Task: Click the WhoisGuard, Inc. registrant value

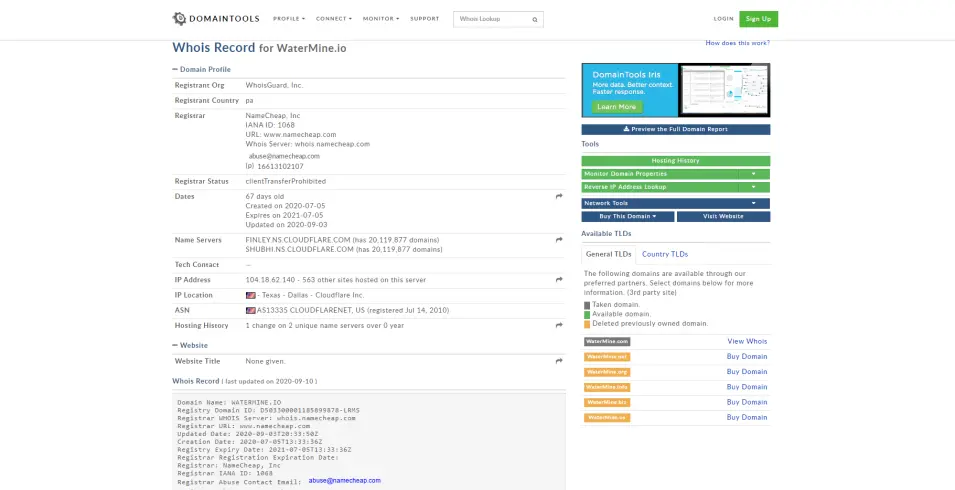Action: [x=274, y=86]
